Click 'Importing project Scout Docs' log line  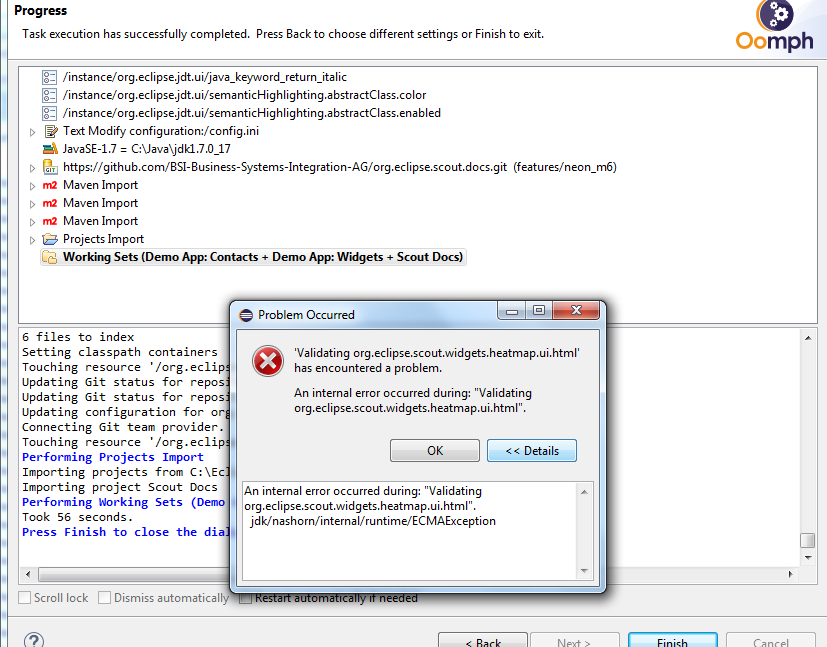pos(119,487)
